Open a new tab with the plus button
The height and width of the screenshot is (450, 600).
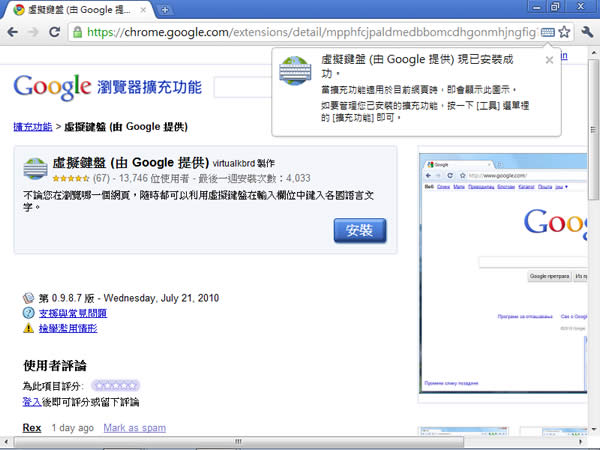pyautogui.click(x=165, y=10)
